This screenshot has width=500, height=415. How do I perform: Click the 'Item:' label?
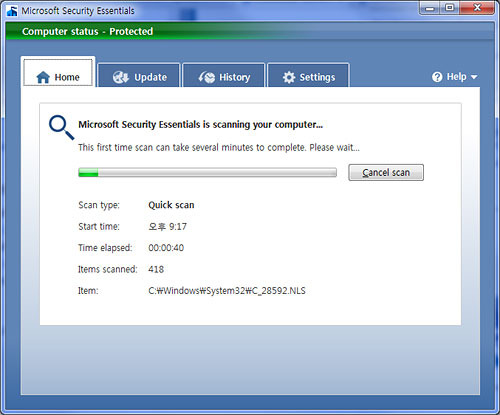coord(88,291)
